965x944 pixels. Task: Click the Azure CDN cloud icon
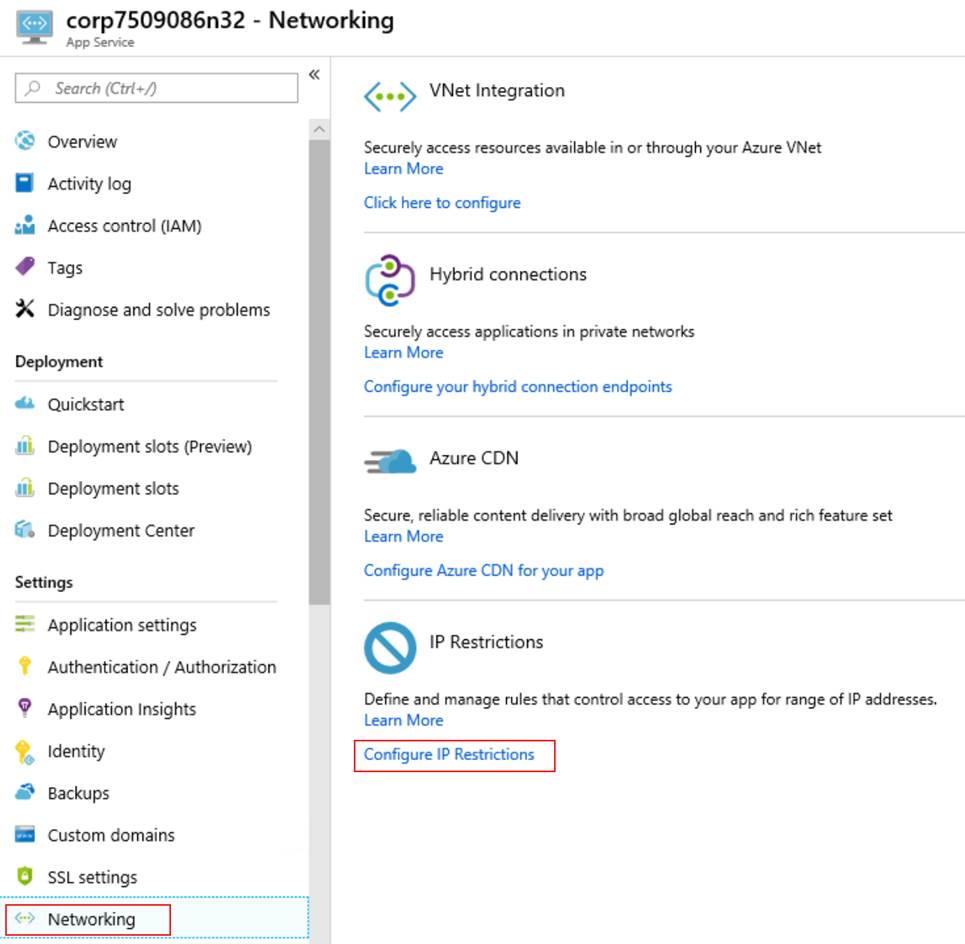click(390, 462)
